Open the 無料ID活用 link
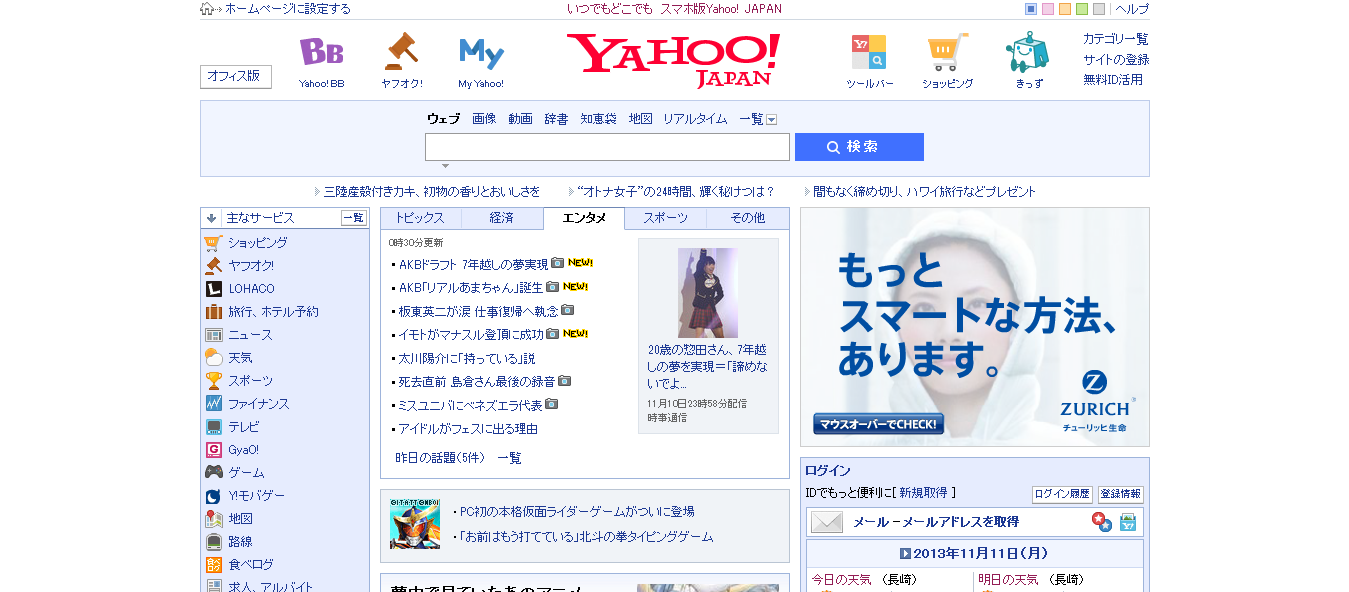1349x592 pixels. pos(1113,79)
